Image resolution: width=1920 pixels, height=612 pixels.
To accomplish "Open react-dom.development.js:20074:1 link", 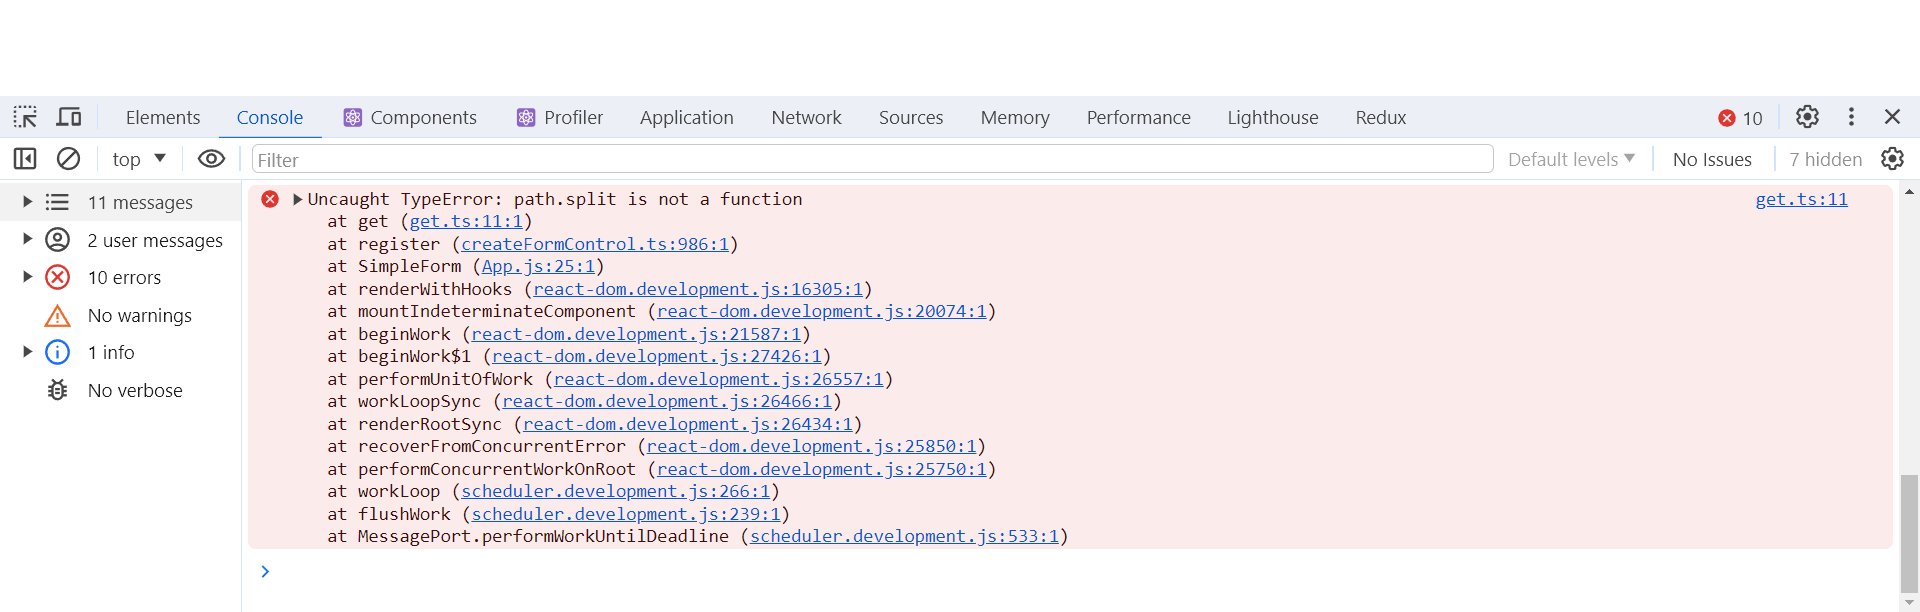I will pos(822,311).
